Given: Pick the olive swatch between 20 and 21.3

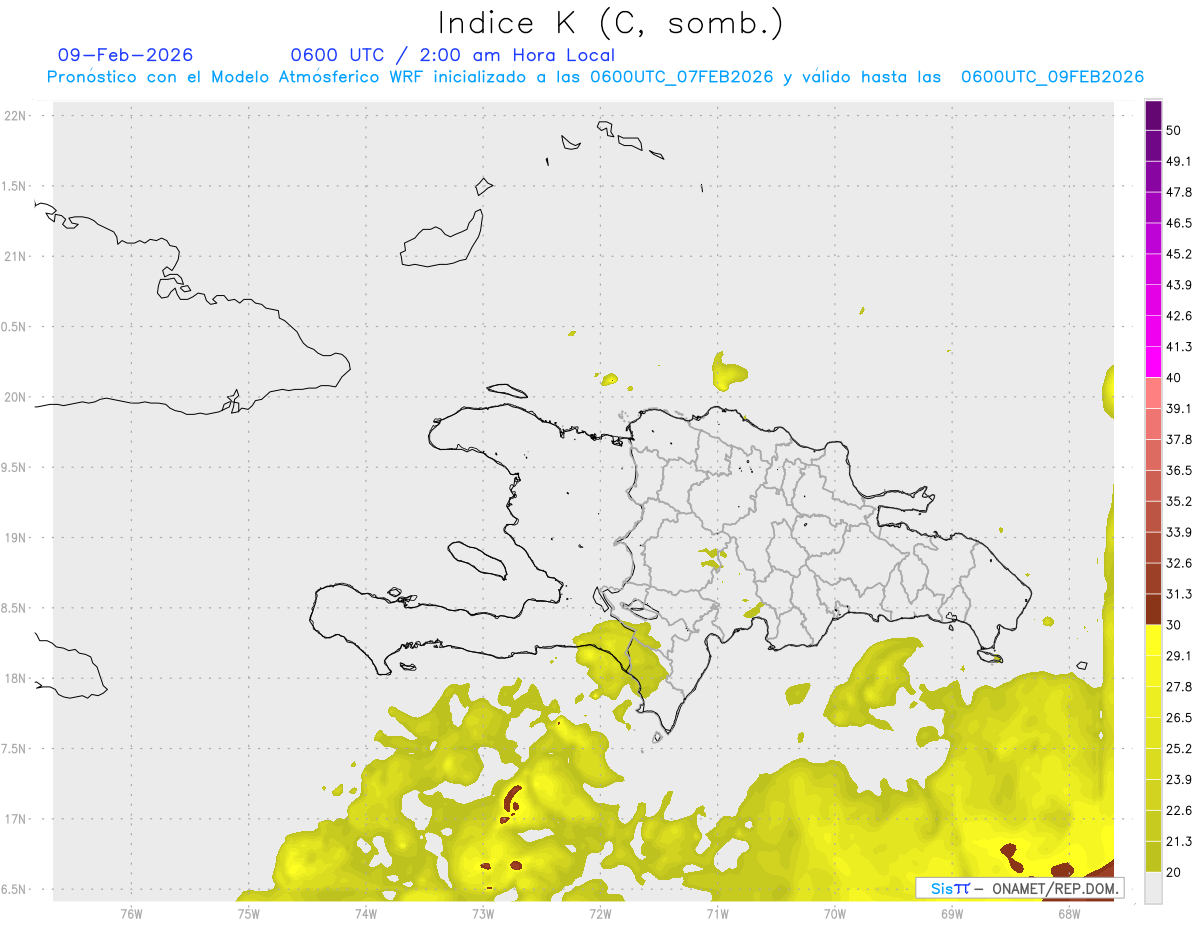Looking at the screenshot, I should pos(1153,857).
